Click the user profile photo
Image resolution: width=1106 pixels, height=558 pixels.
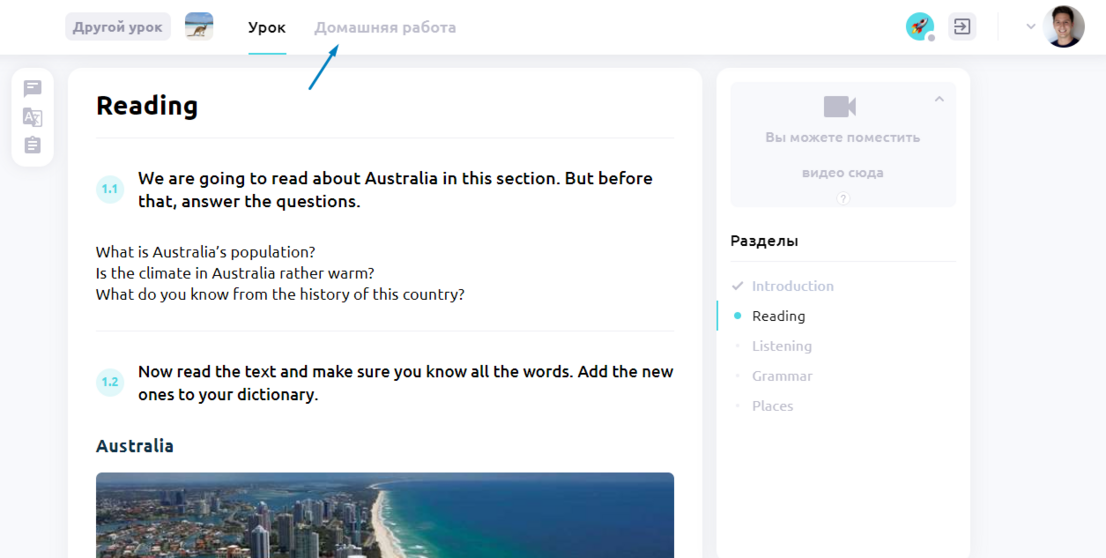[1064, 27]
